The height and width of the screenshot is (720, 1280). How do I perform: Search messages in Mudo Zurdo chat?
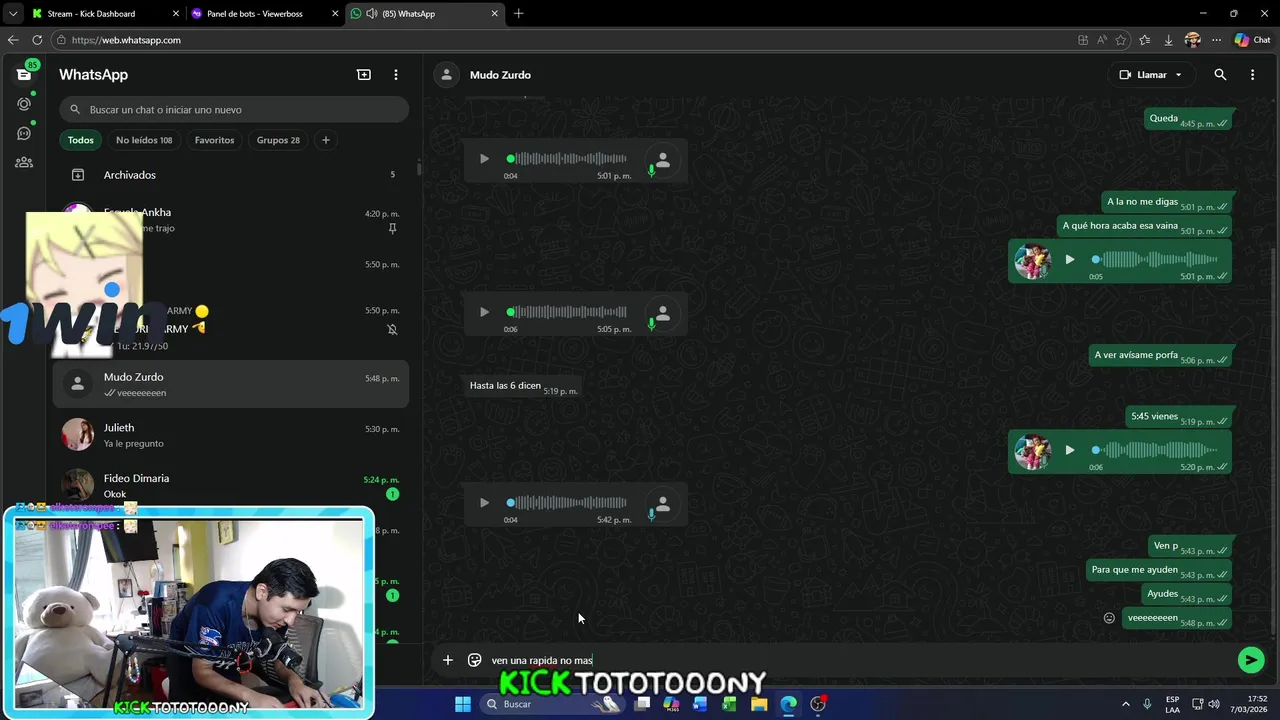pyautogui.click(x=1220, y=75)
